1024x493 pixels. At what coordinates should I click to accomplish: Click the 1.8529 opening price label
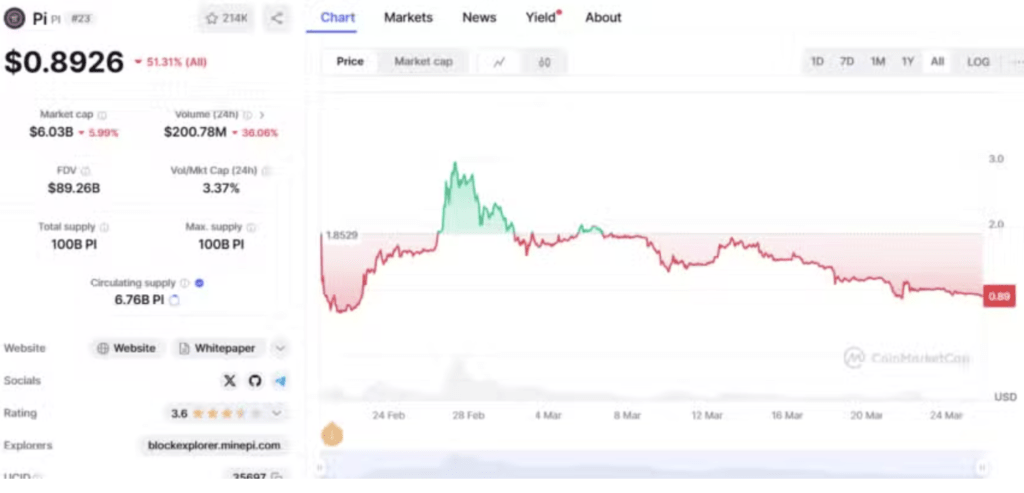click(x=341, y=235)
